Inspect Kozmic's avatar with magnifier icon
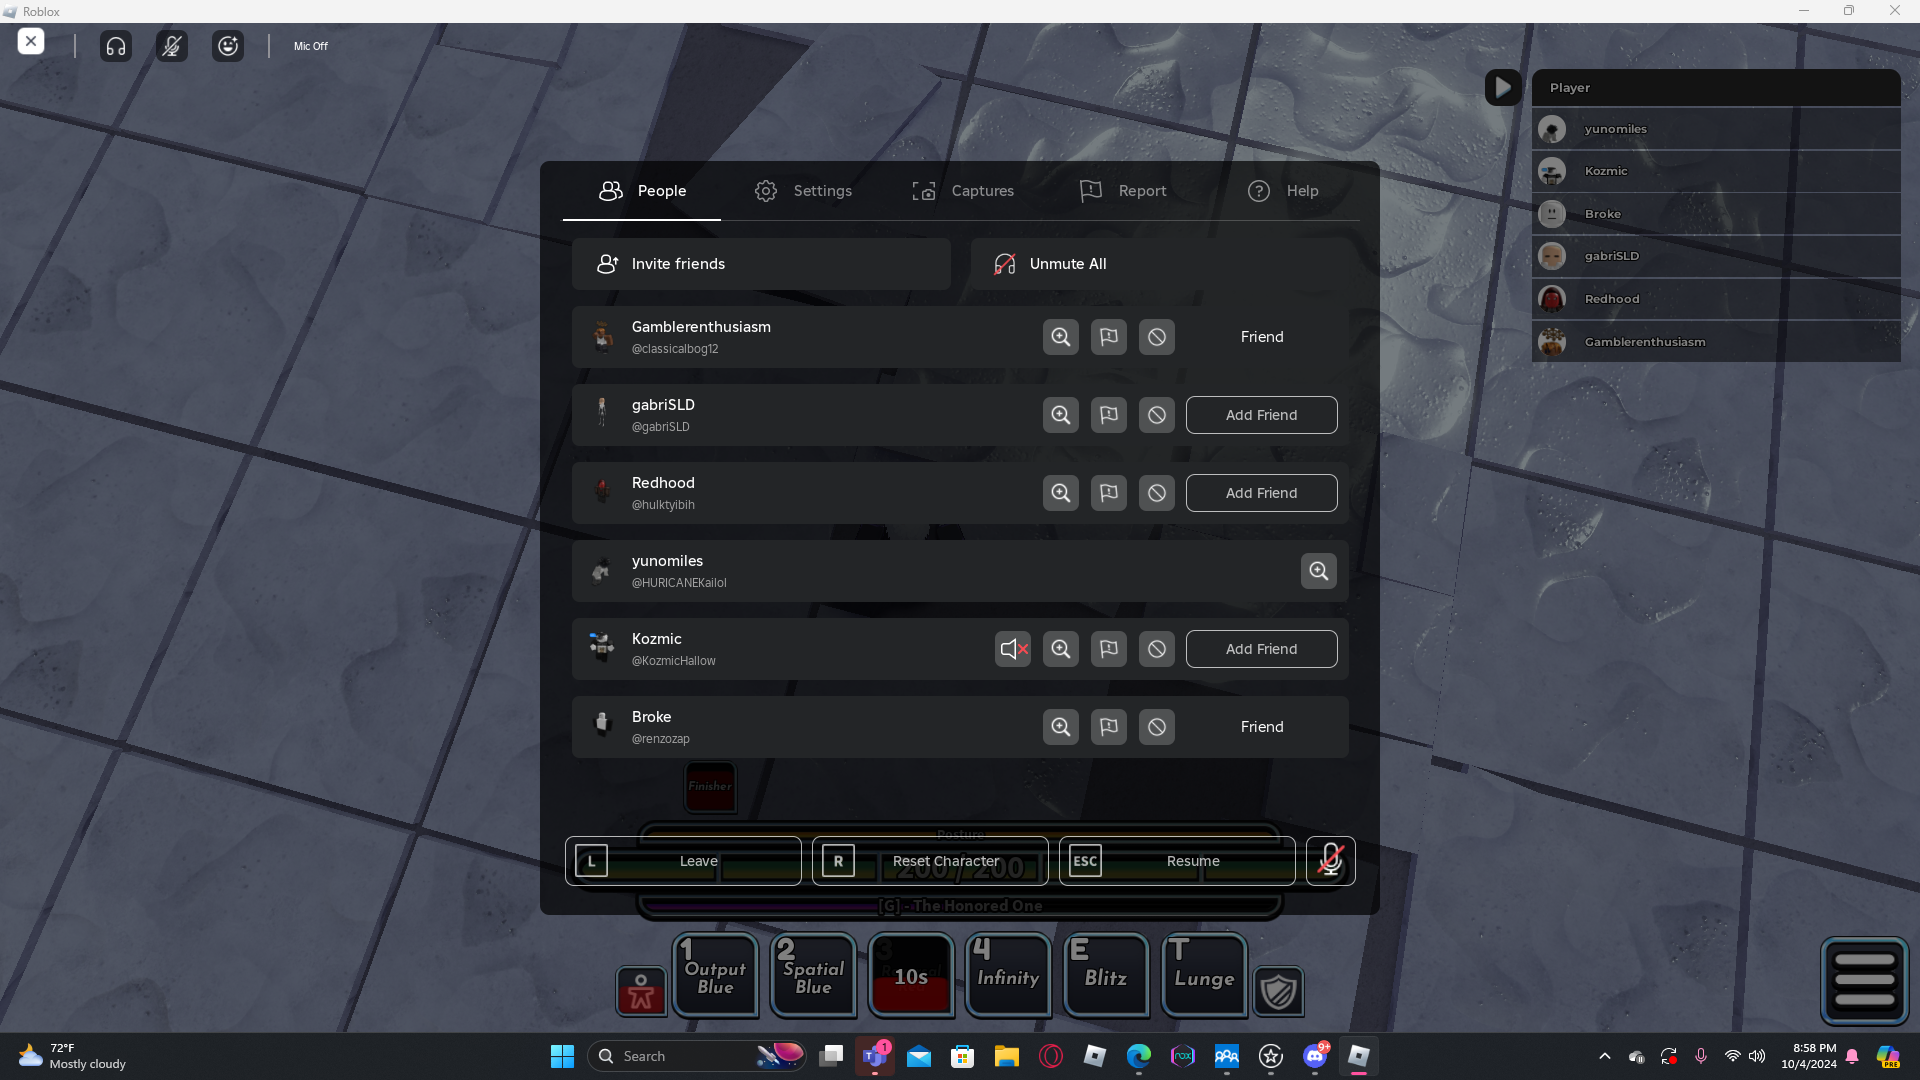Viewport: 1920px width, 1080px height. (x=1061, y=649)
